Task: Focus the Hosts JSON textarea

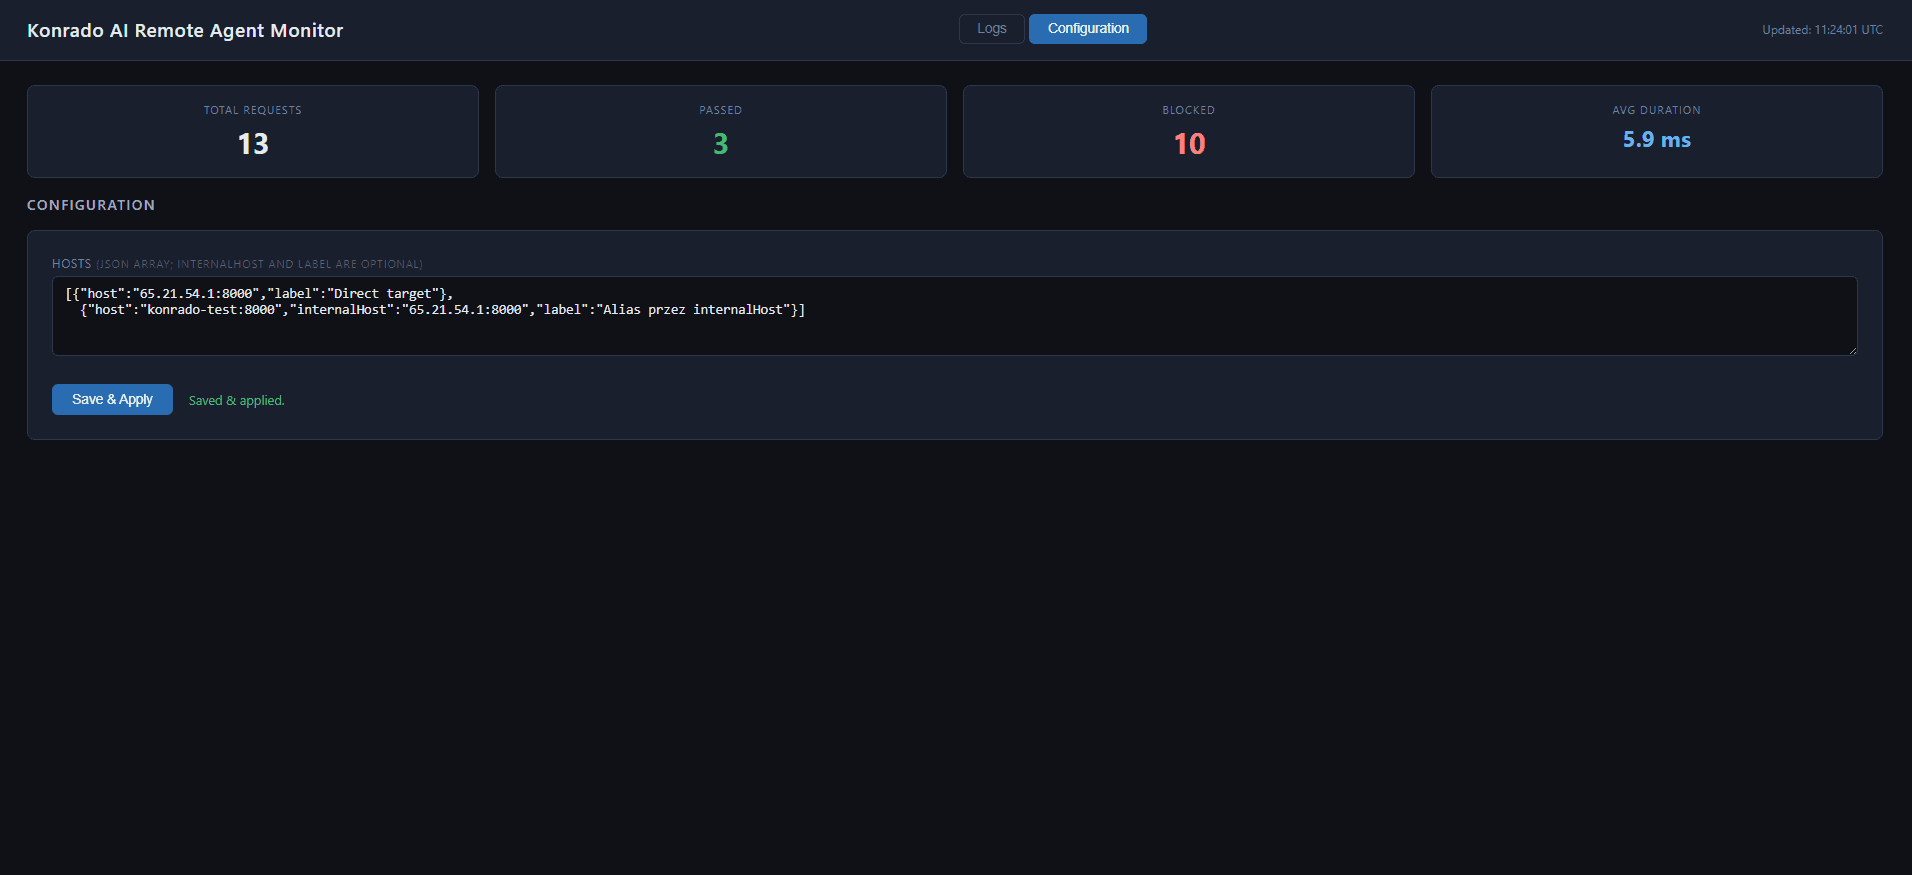Action: [x=955, y=316]
